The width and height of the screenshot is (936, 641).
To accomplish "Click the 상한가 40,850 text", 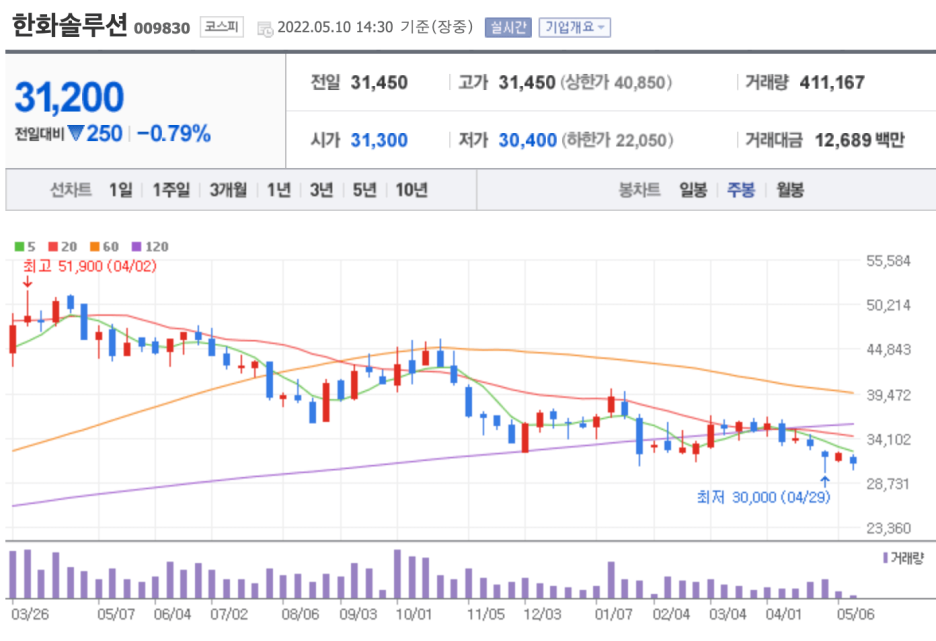I will pyautogui.click(x=617, y=82).
